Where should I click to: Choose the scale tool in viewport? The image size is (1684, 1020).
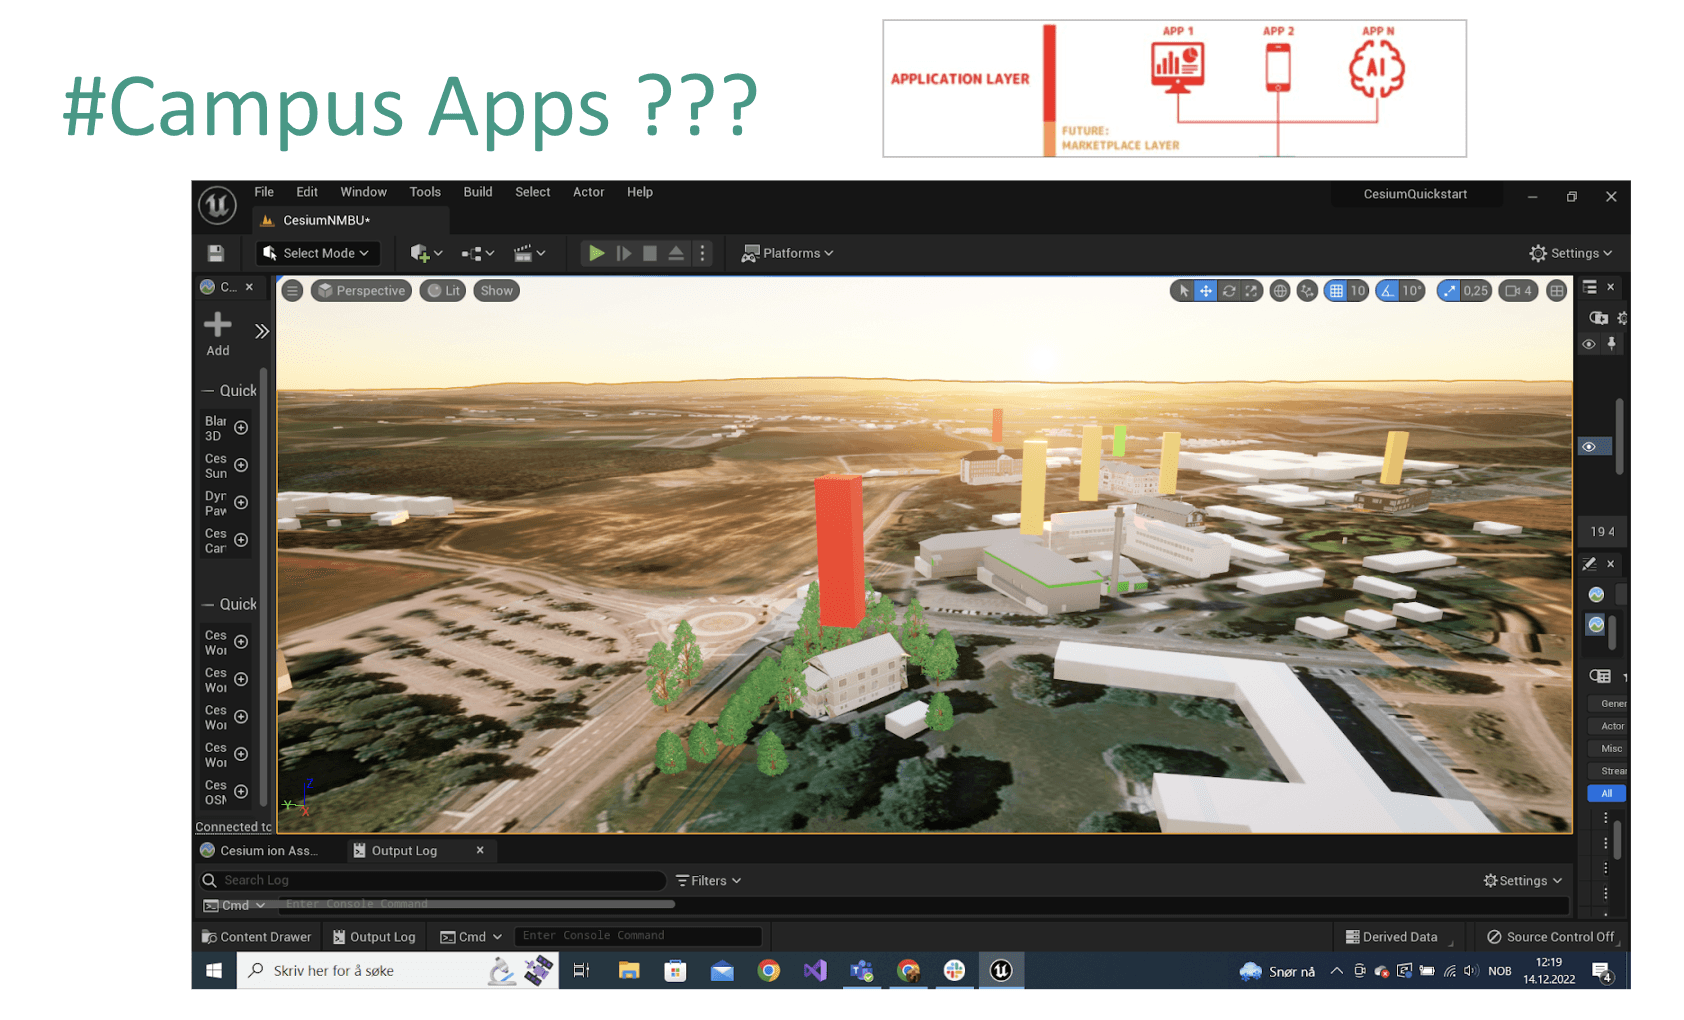[x=1251, y=291]
